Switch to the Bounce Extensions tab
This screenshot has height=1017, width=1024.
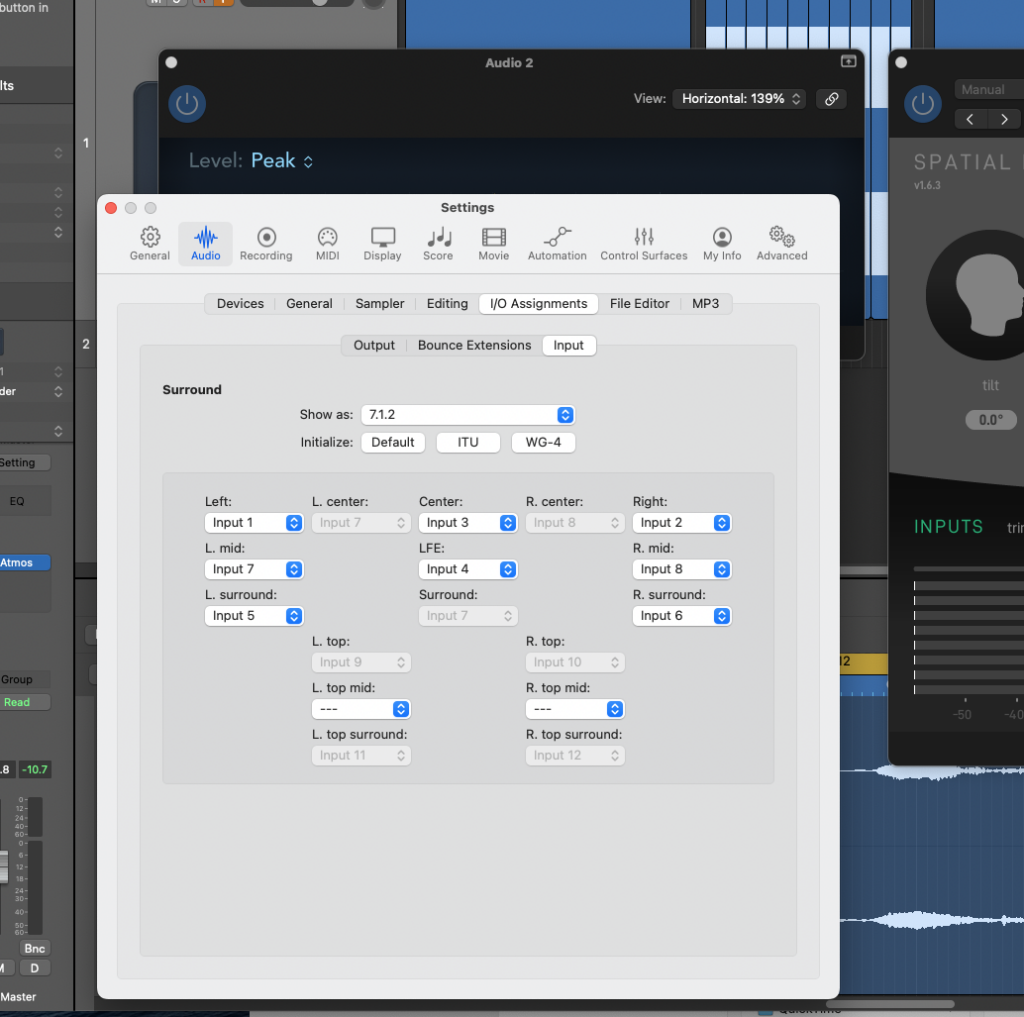tap(473, 345)
